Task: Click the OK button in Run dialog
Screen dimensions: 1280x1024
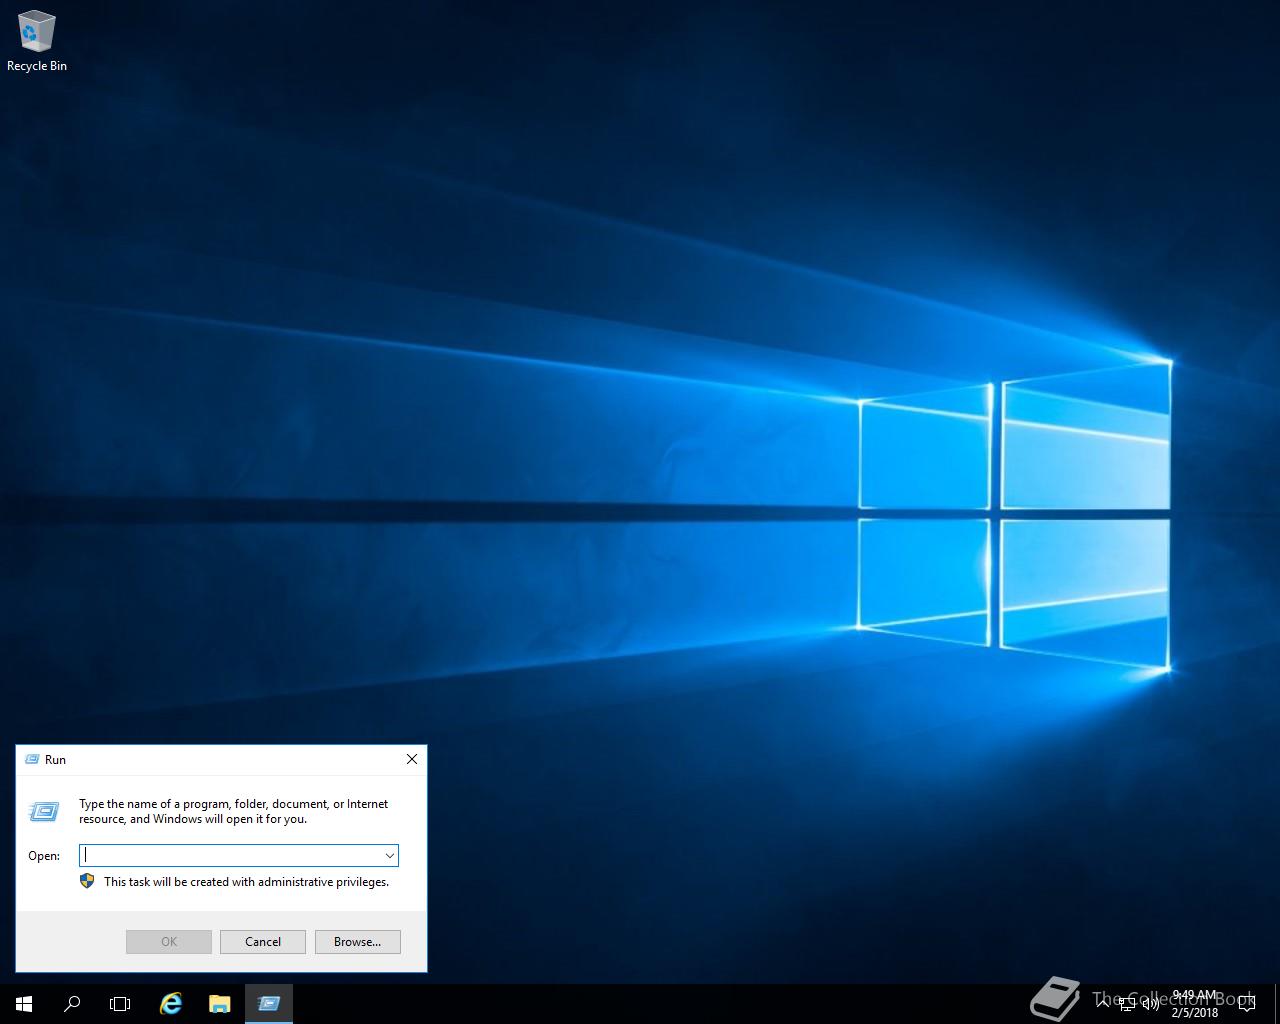Action: coord(169,942)
